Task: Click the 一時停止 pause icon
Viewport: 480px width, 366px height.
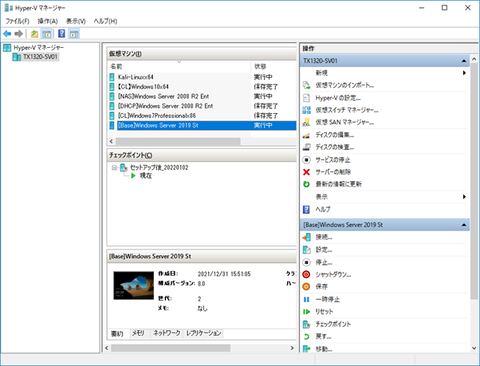Action: (306, 299)
